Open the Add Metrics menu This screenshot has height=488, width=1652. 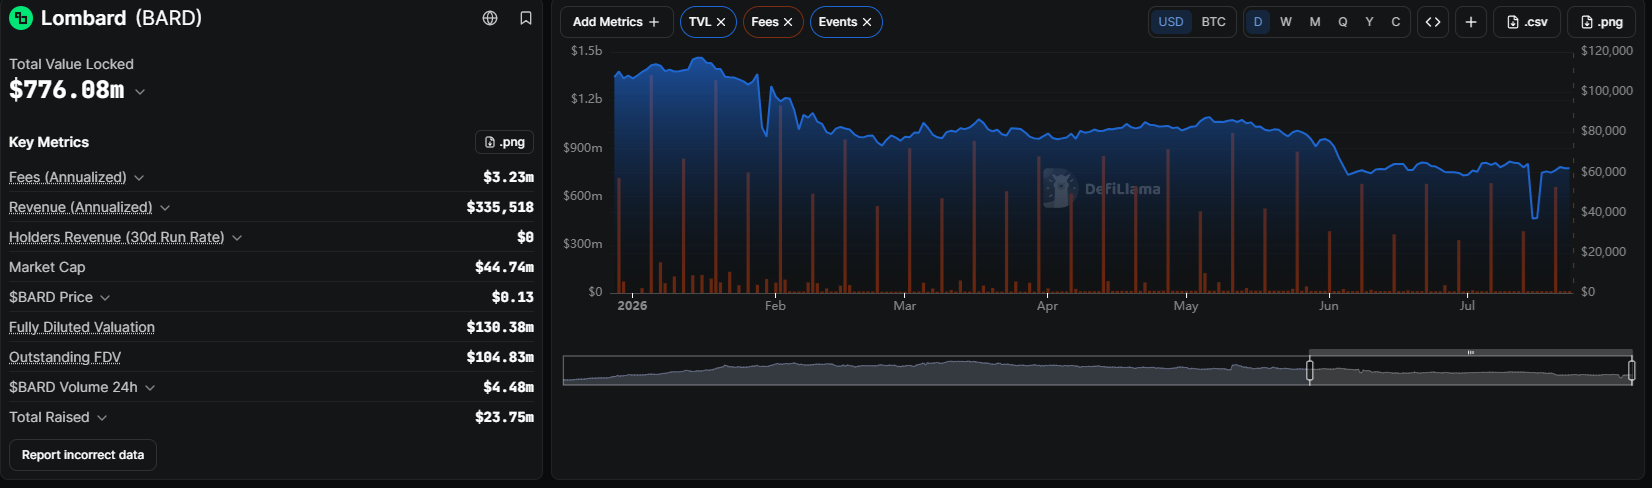coord(616,22)
